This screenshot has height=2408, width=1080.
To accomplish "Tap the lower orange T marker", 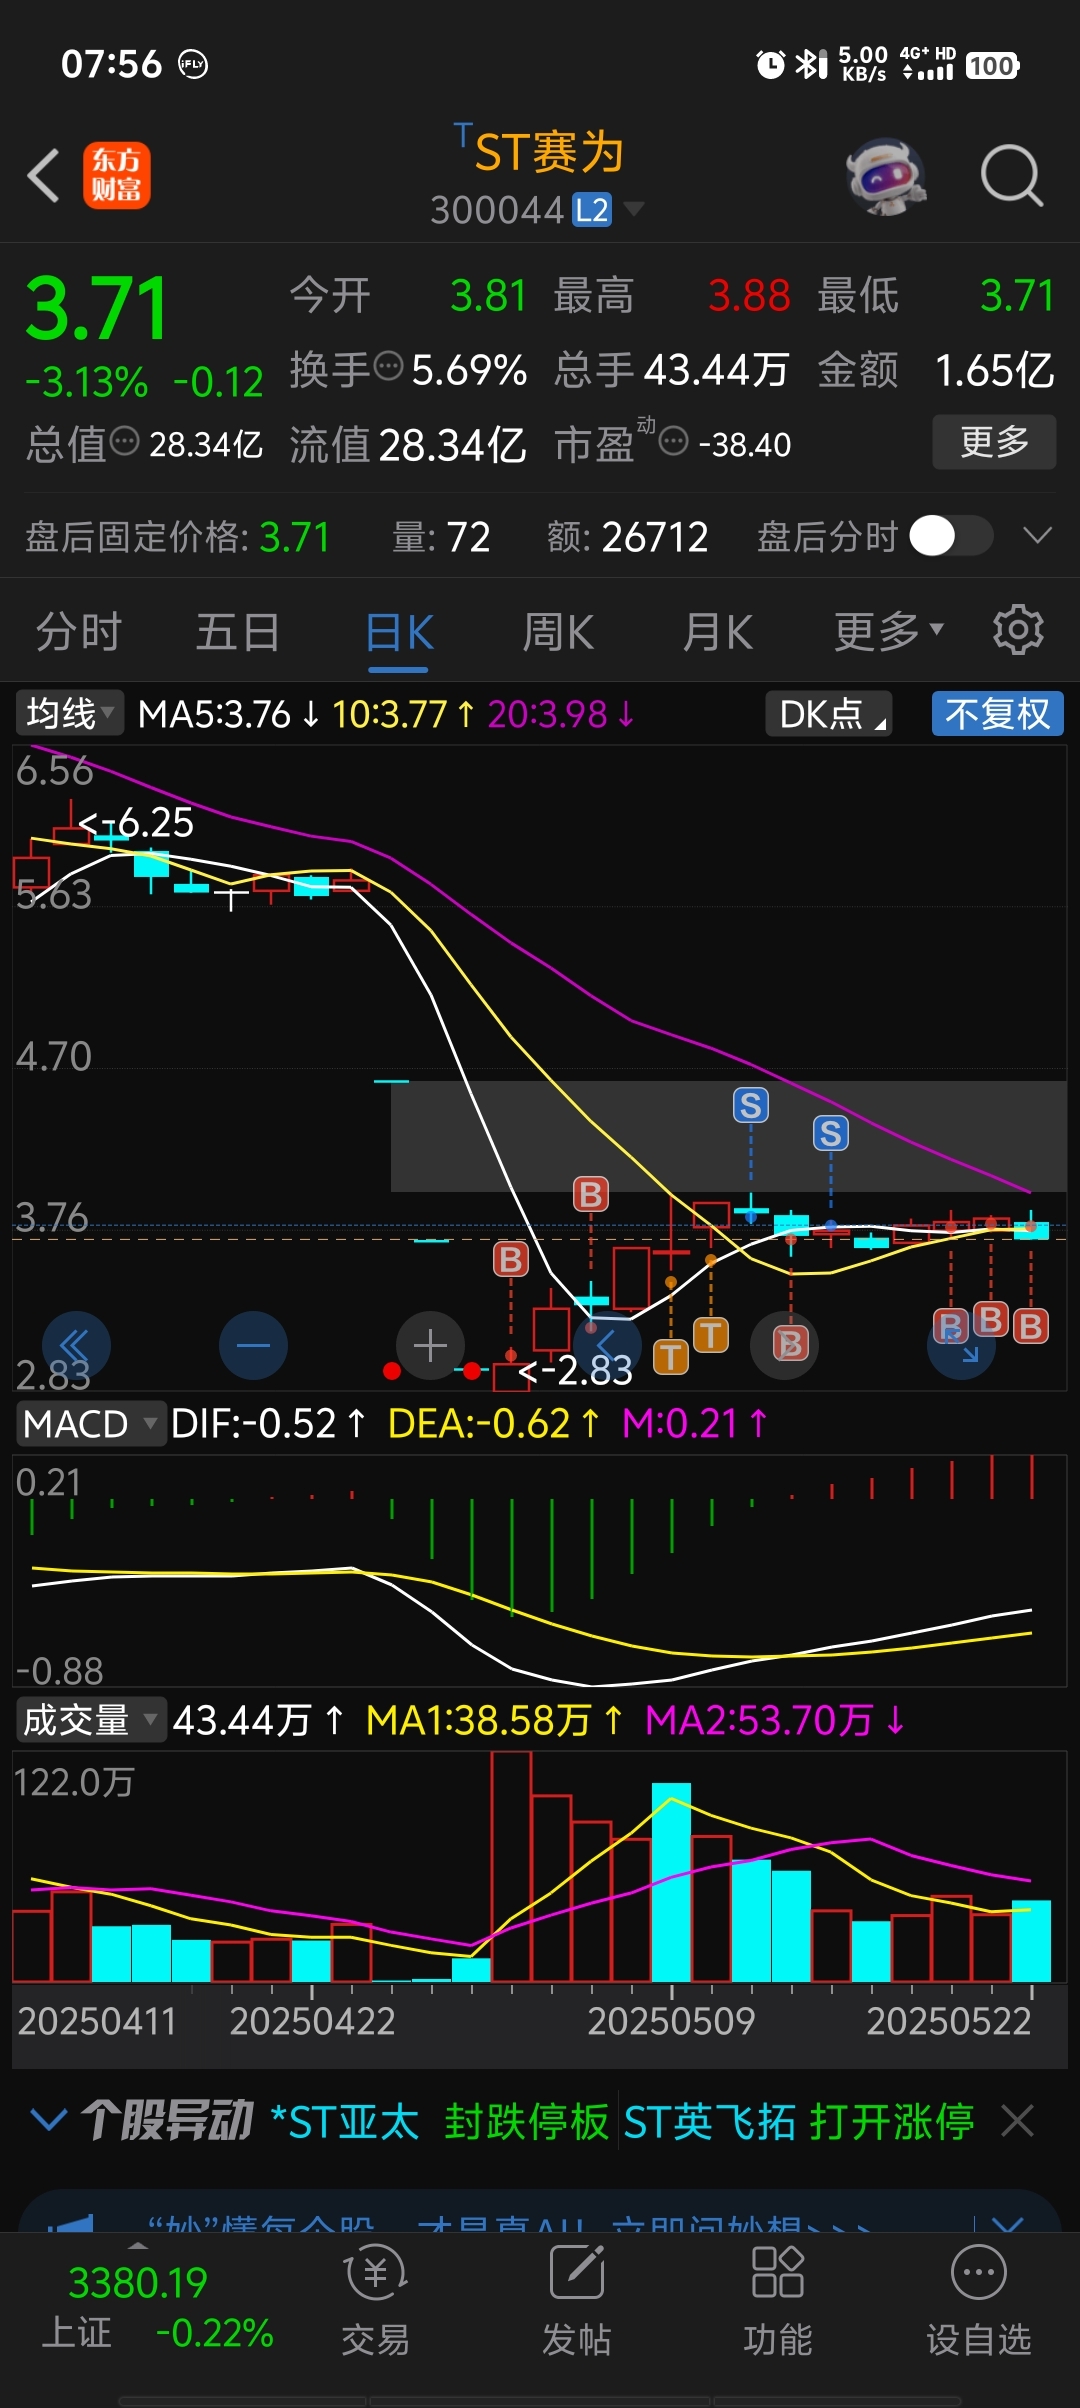I will pos(671,1357).
